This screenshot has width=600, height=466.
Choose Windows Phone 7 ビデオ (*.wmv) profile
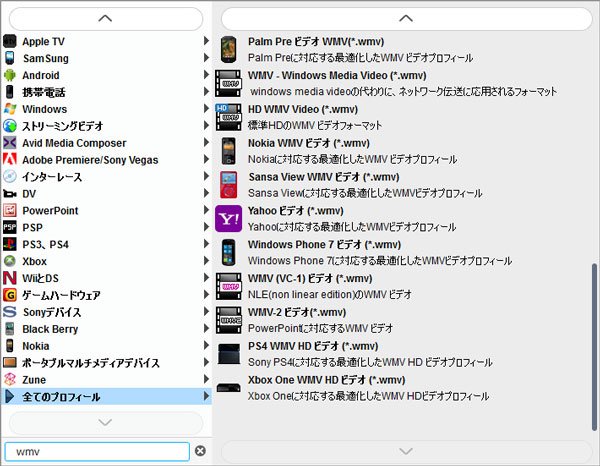[402, 253]
